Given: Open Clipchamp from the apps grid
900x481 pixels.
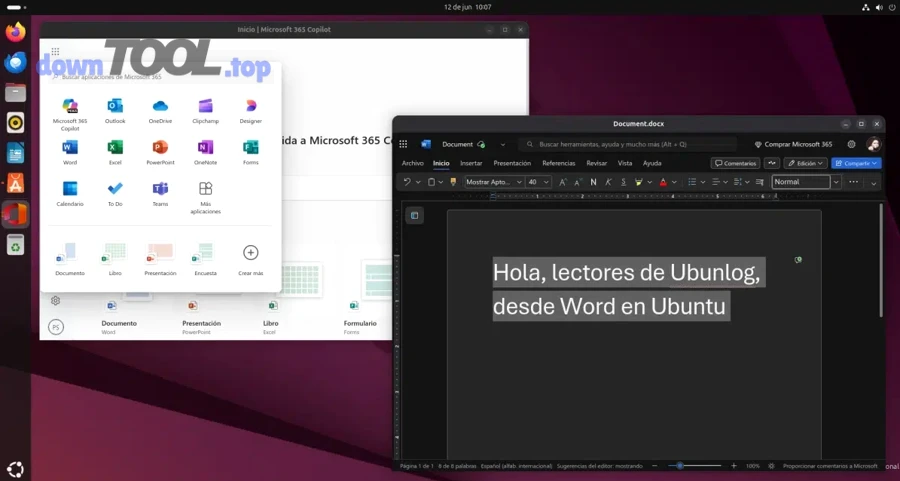Looking at the screenshot, I should coord(205,108).
